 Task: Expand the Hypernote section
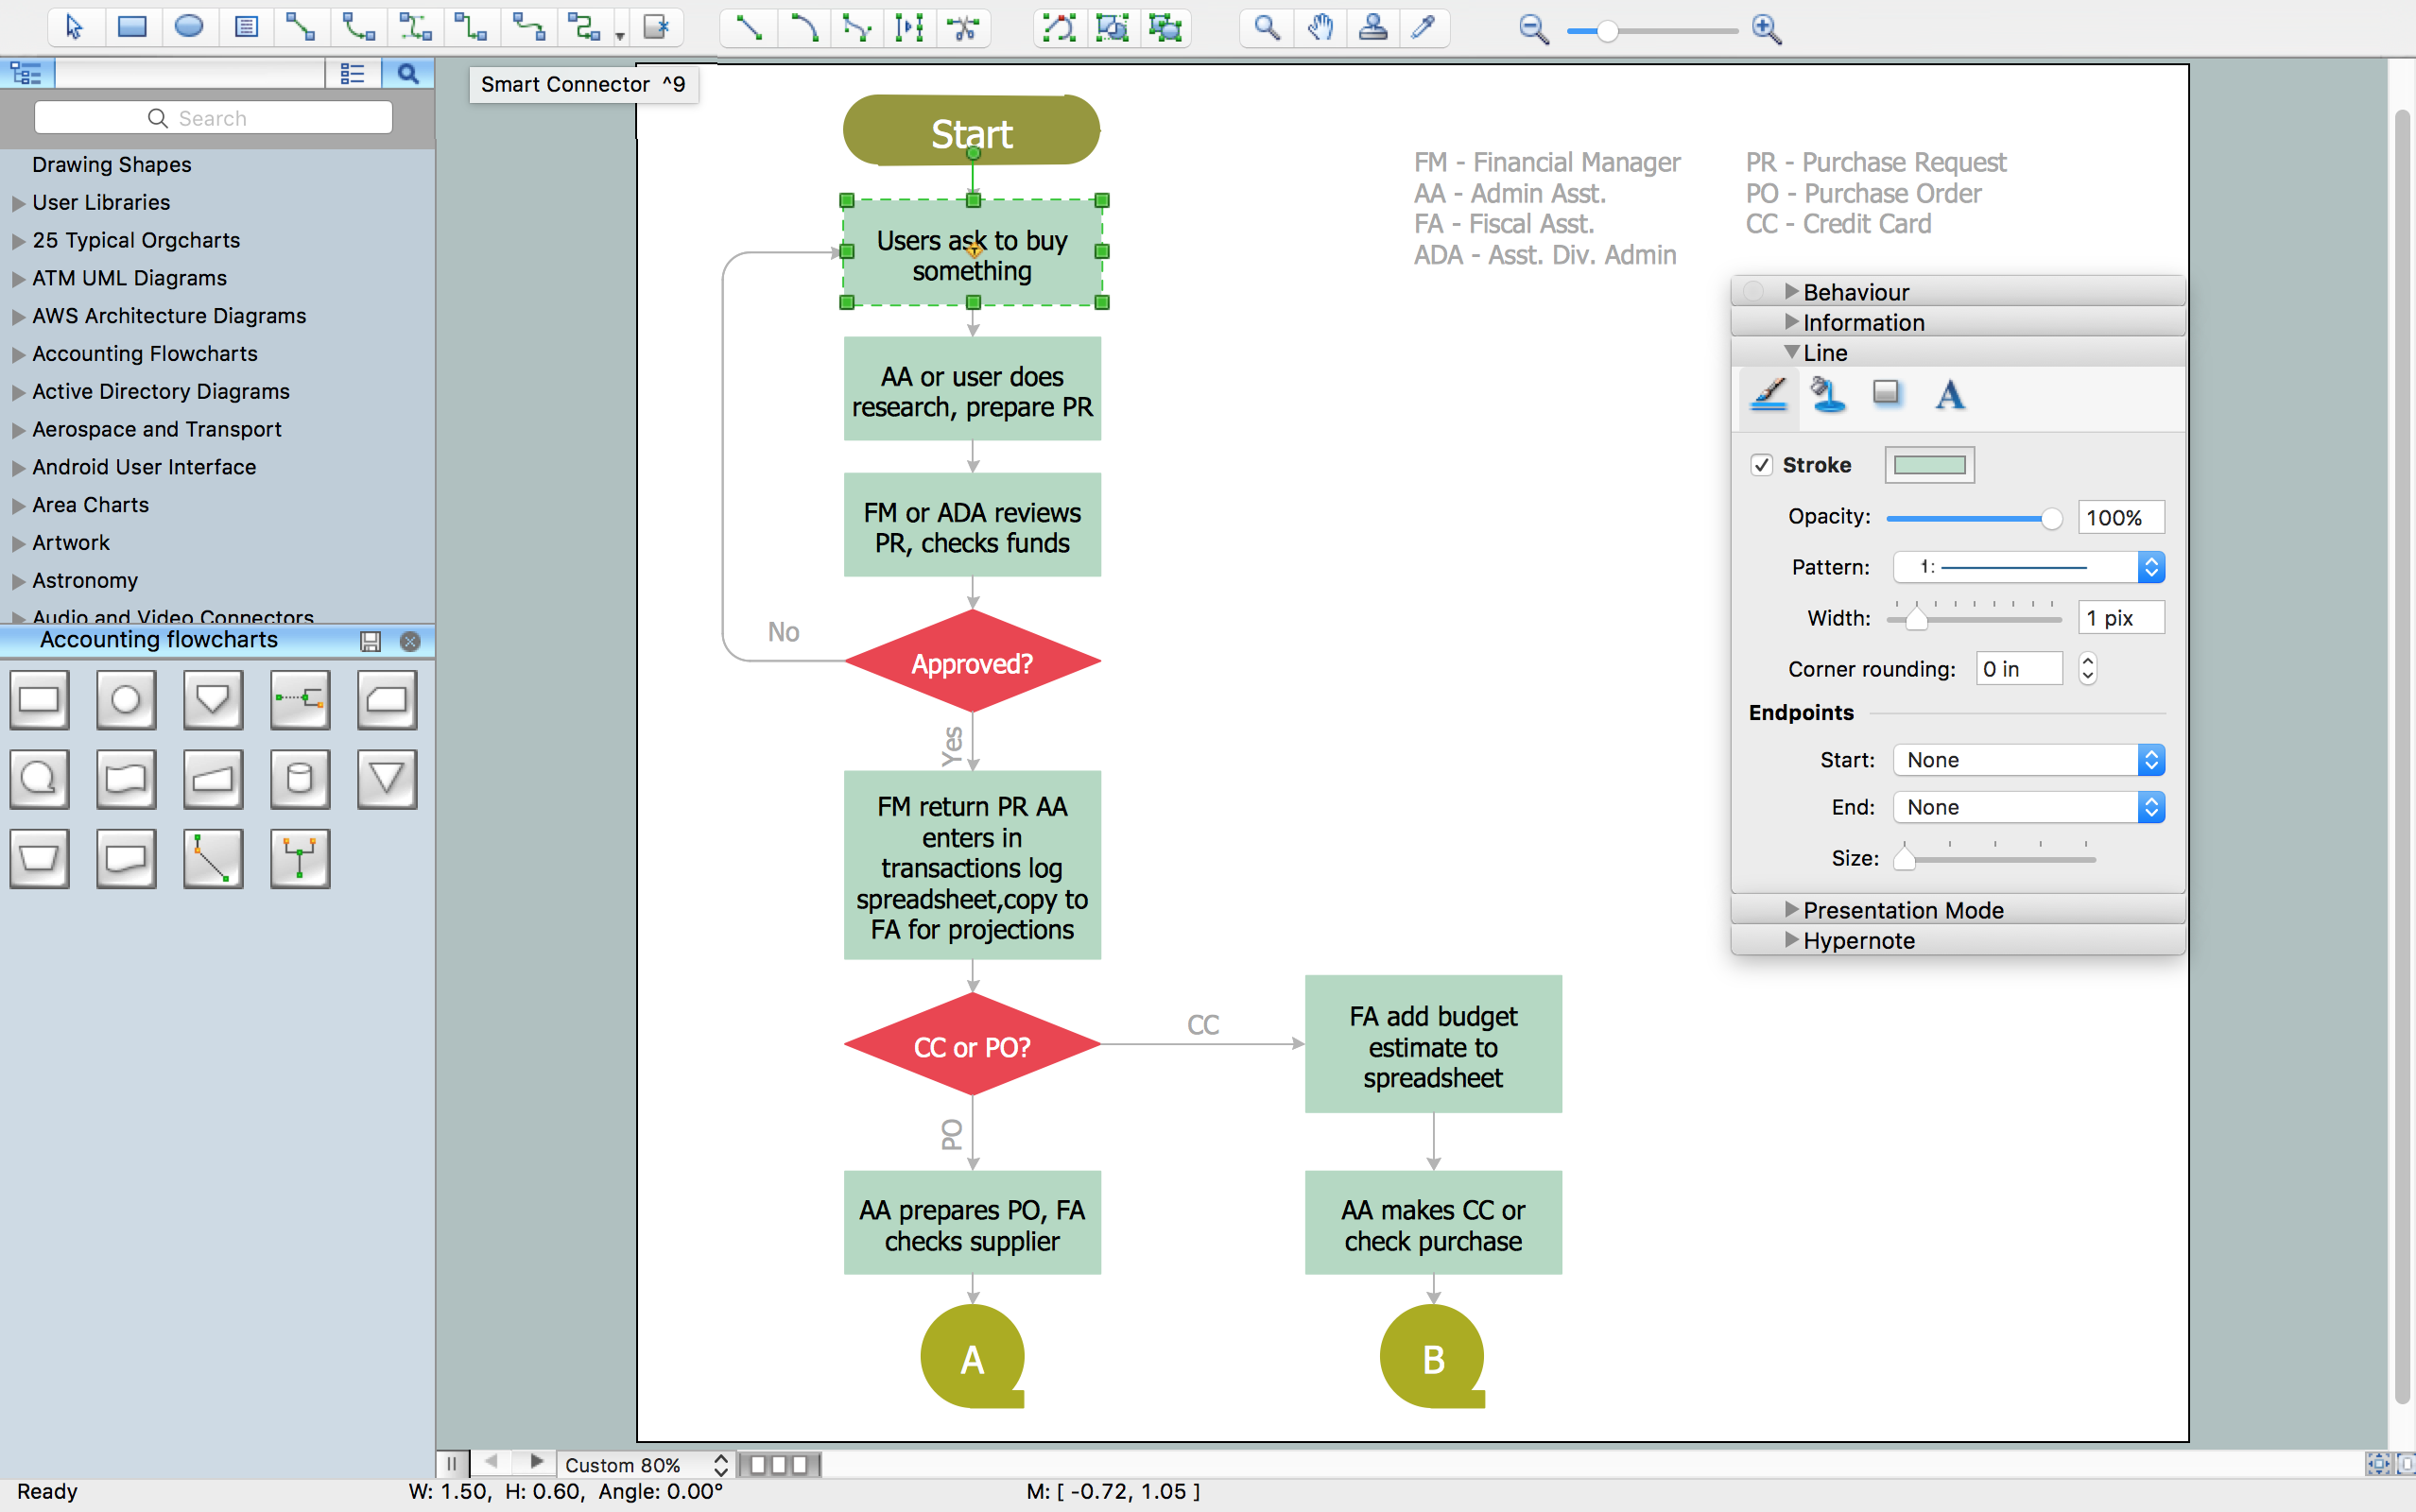coord(1792,939)
